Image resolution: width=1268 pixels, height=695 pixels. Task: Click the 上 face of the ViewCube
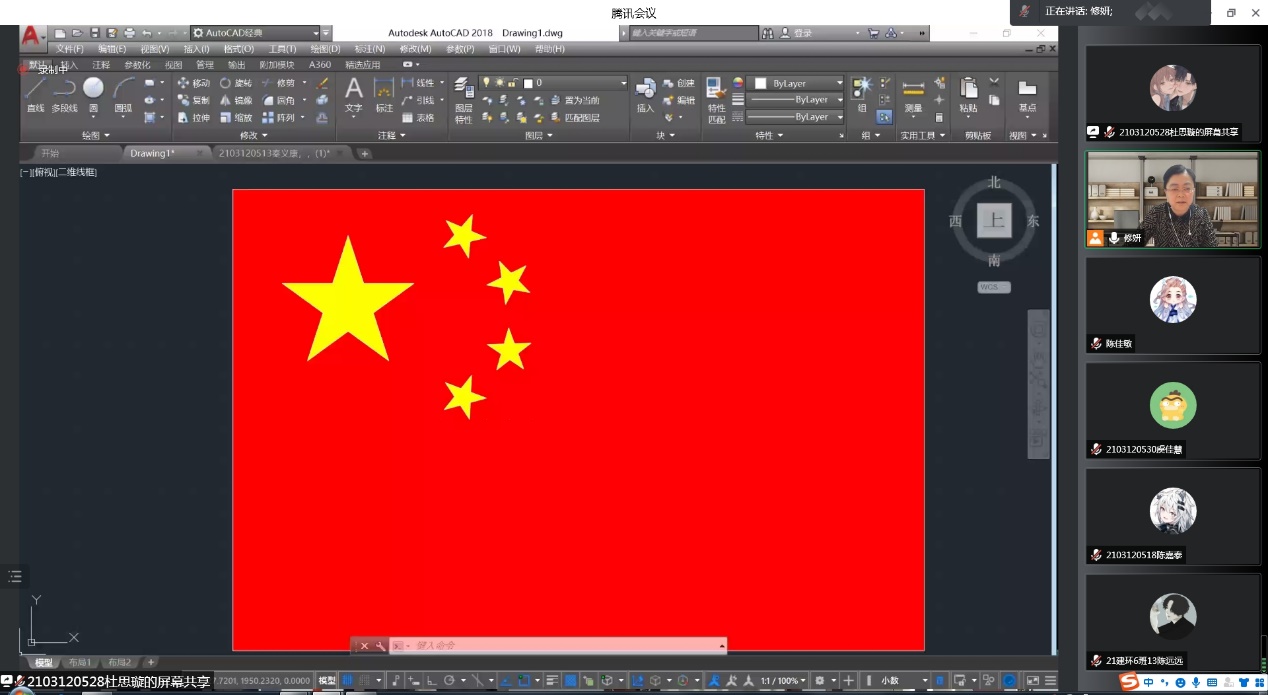994,221
